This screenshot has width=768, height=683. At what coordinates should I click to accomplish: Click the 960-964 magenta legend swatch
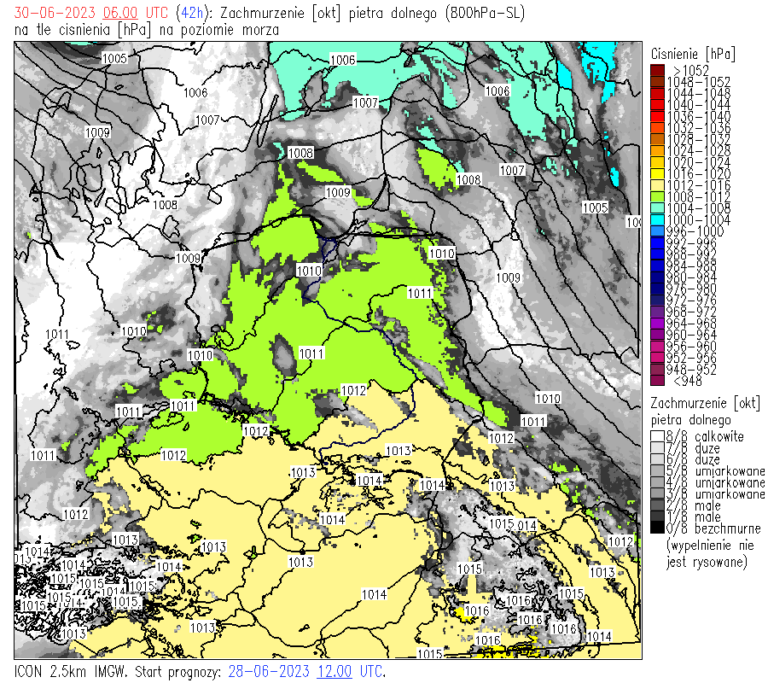[x=657, y=335]
